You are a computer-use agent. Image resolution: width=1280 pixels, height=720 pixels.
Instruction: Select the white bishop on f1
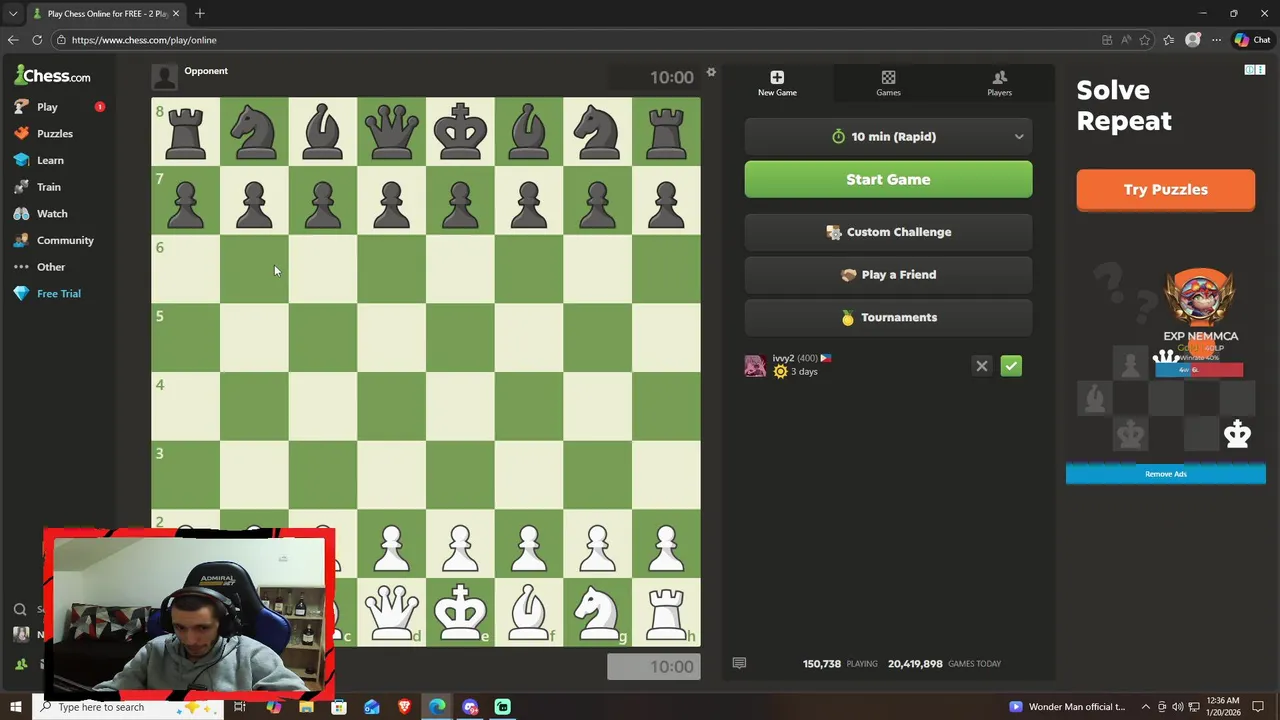pos(529,612)
